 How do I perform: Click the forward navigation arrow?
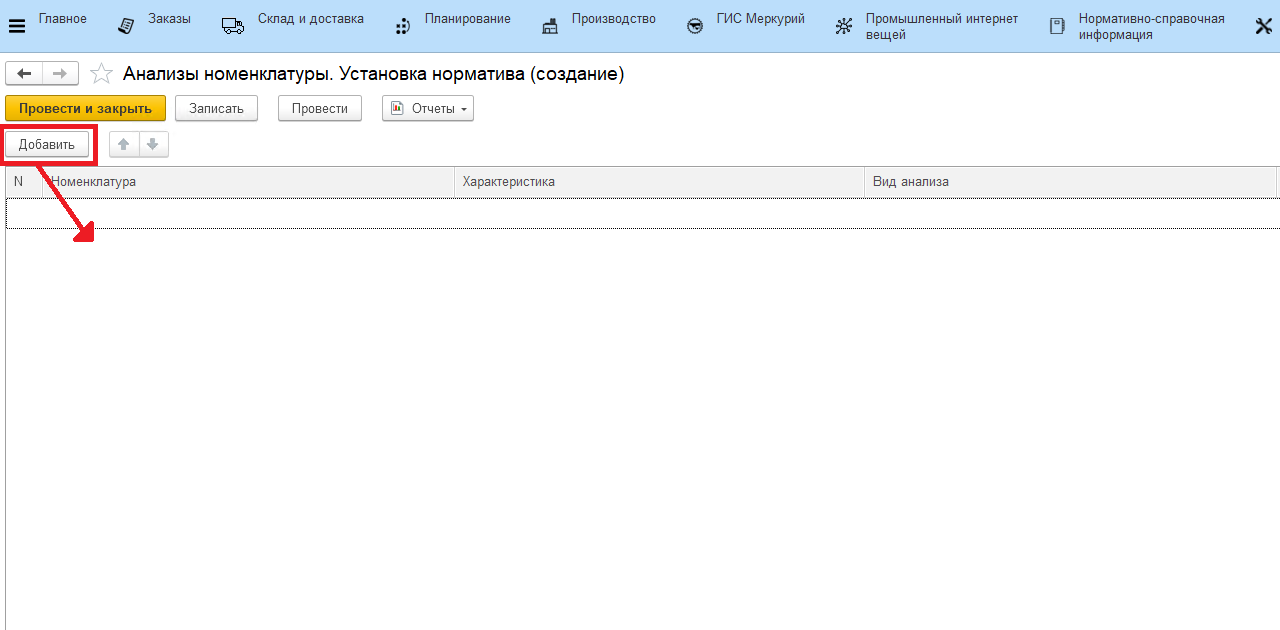coord(60,74)
